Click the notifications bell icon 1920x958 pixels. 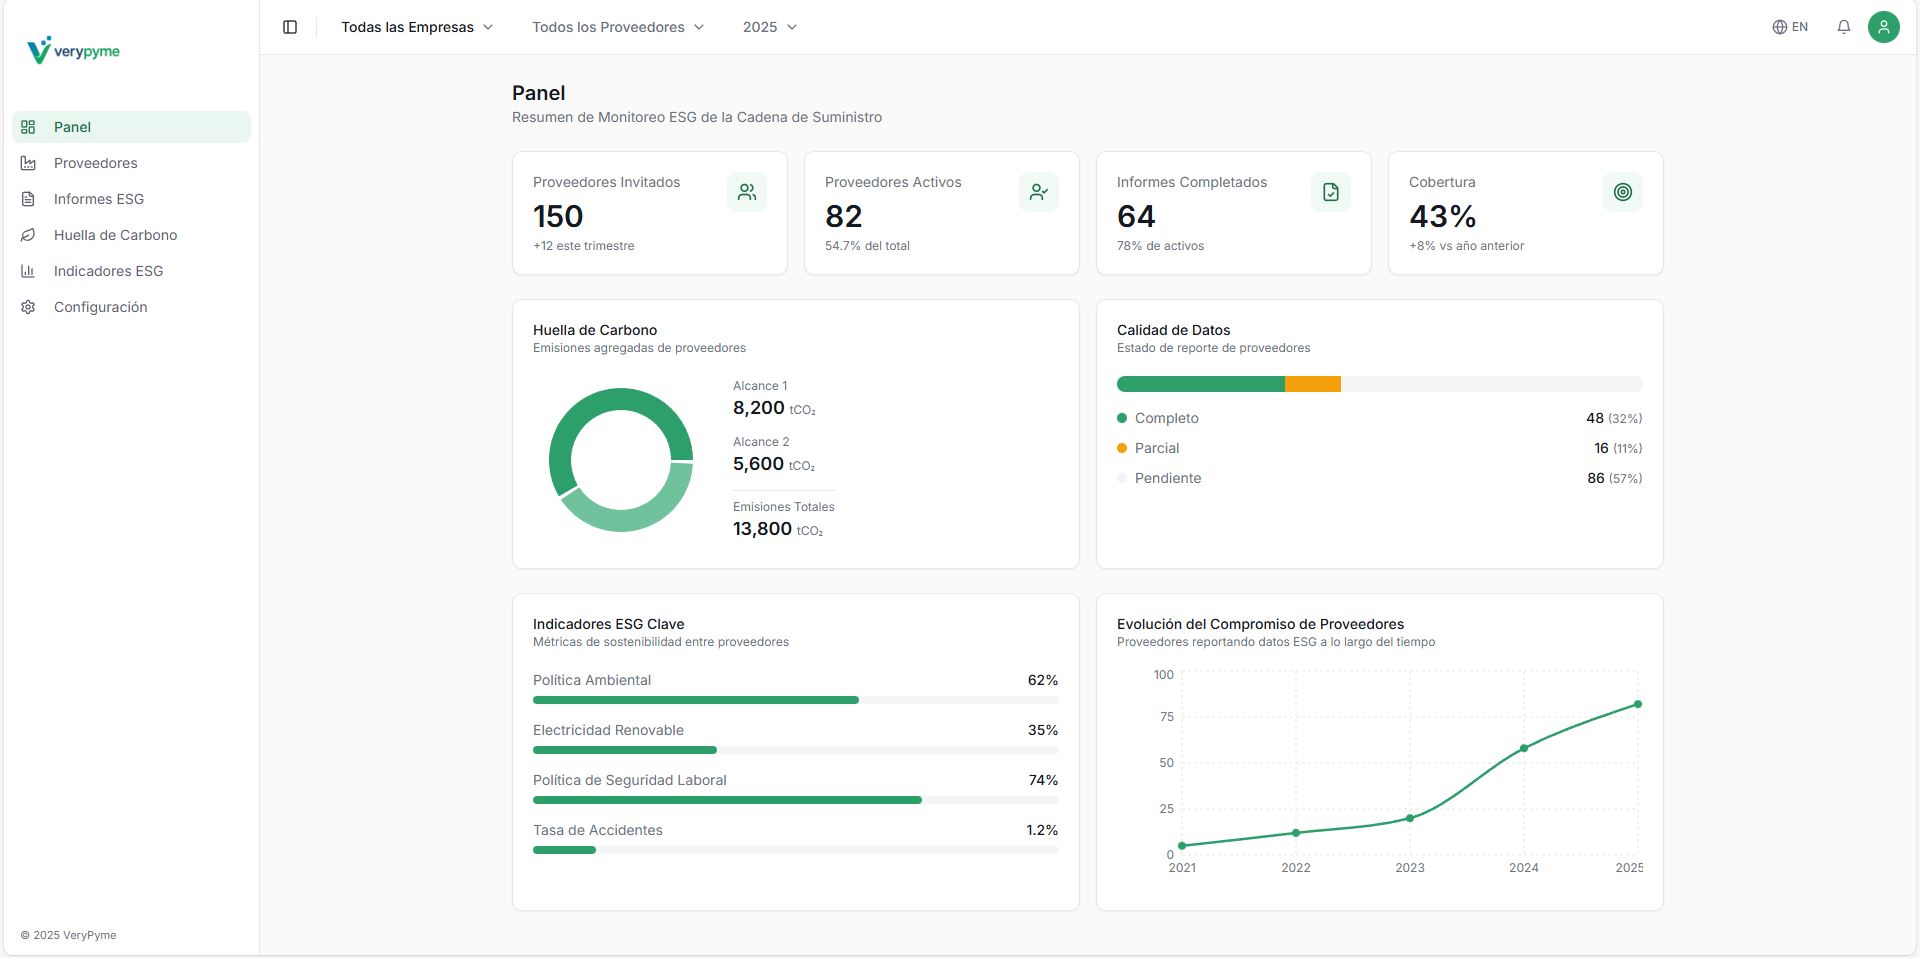coord(1843,27)
